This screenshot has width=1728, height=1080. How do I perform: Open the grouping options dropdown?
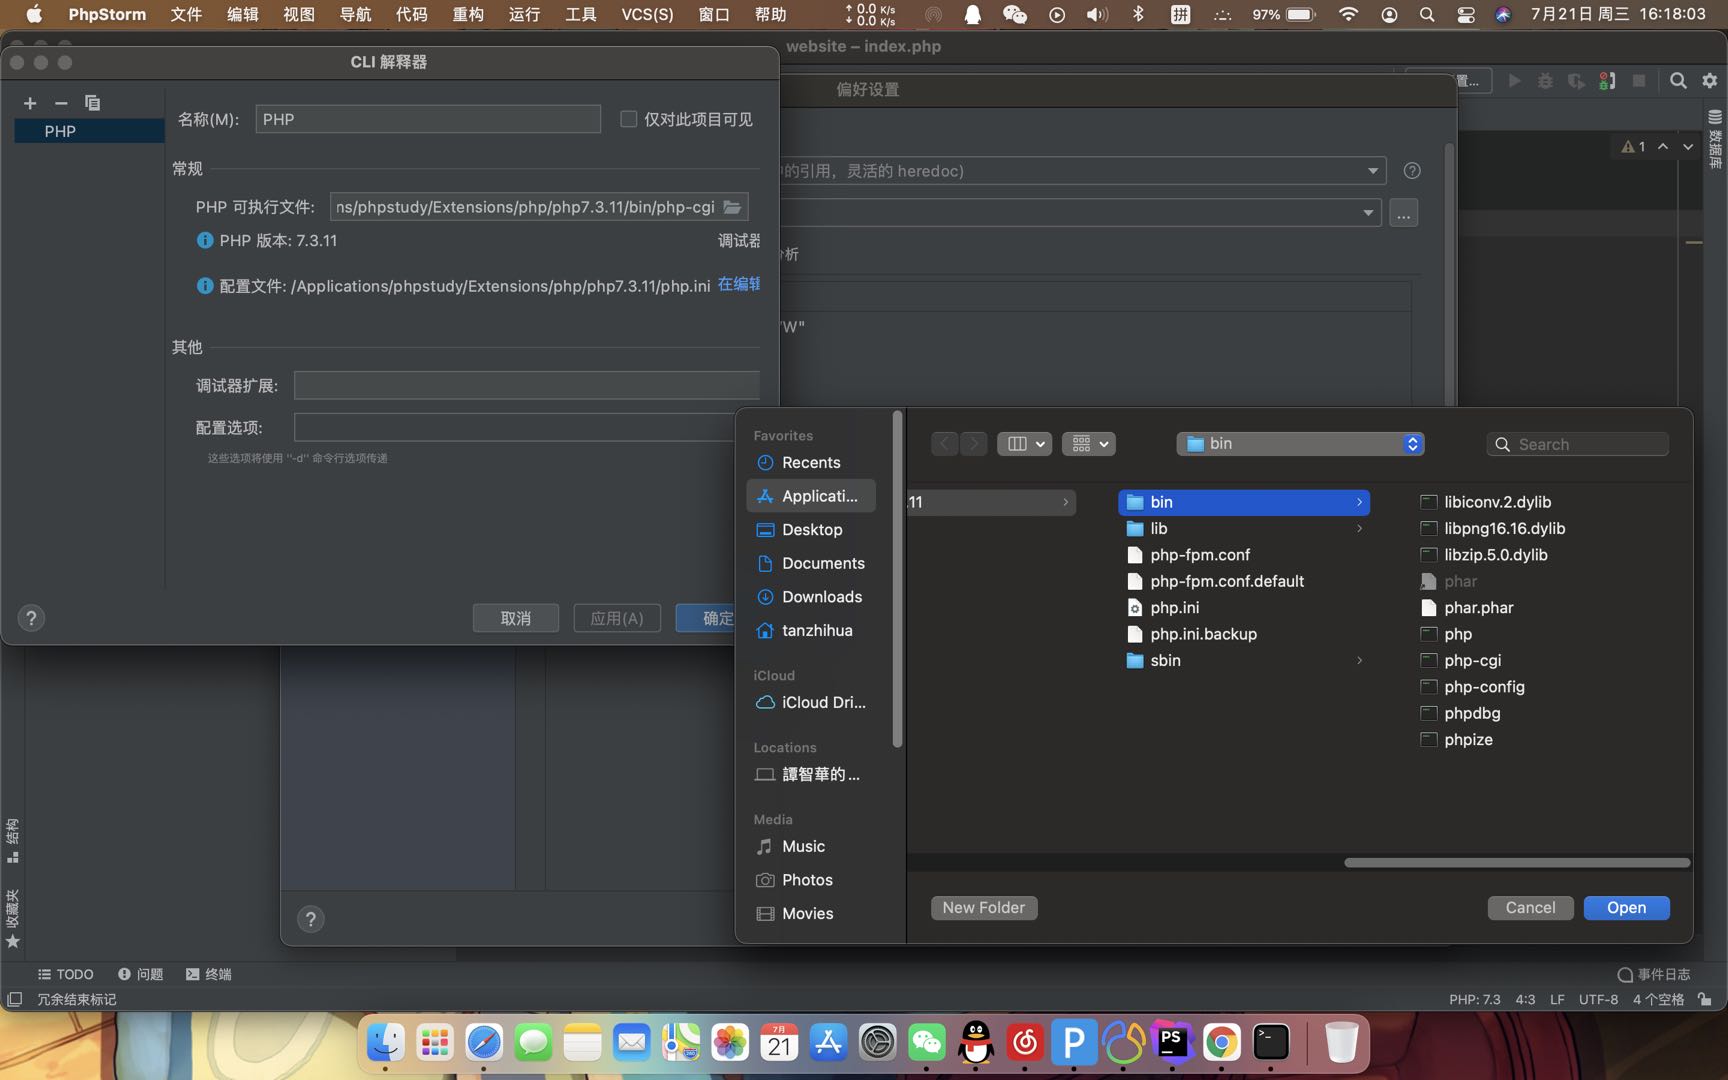pos(1089,444)
